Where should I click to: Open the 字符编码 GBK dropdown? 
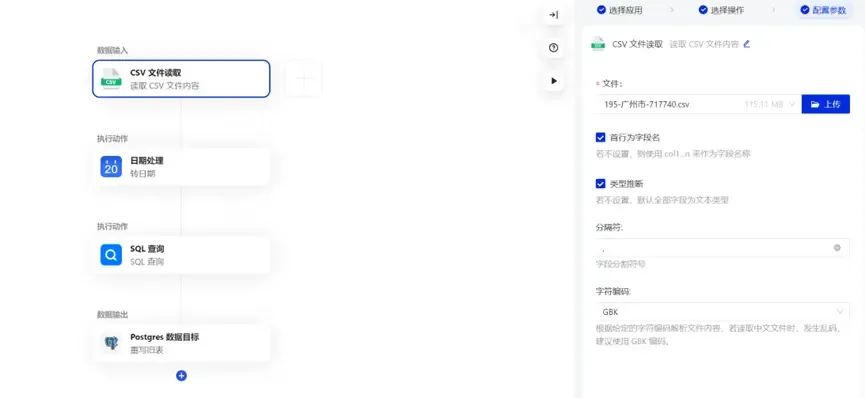723,312
